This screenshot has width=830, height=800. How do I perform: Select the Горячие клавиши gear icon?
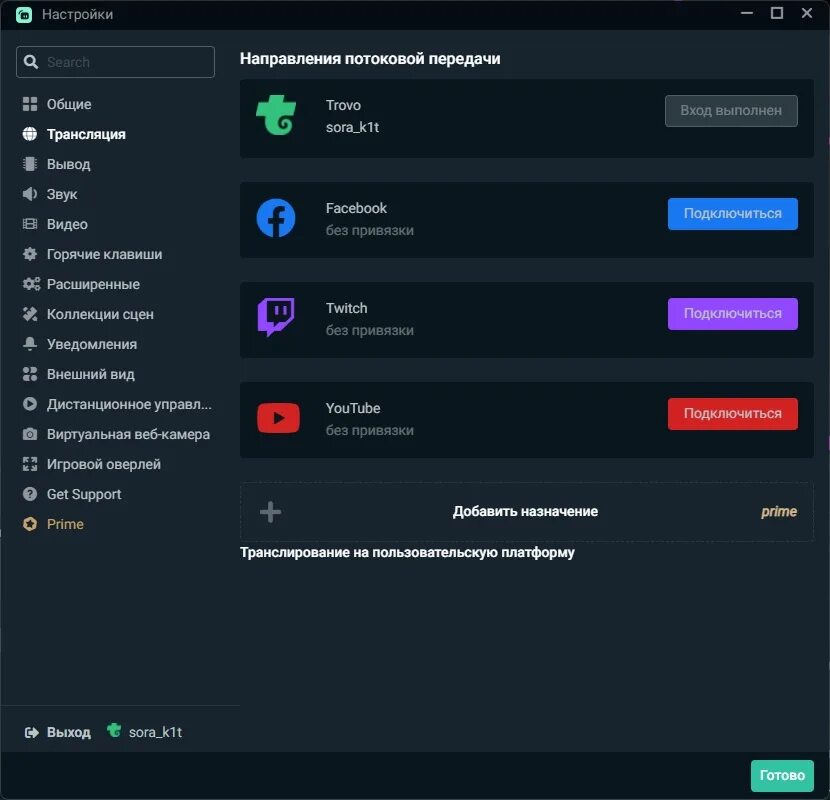point(30,254)
